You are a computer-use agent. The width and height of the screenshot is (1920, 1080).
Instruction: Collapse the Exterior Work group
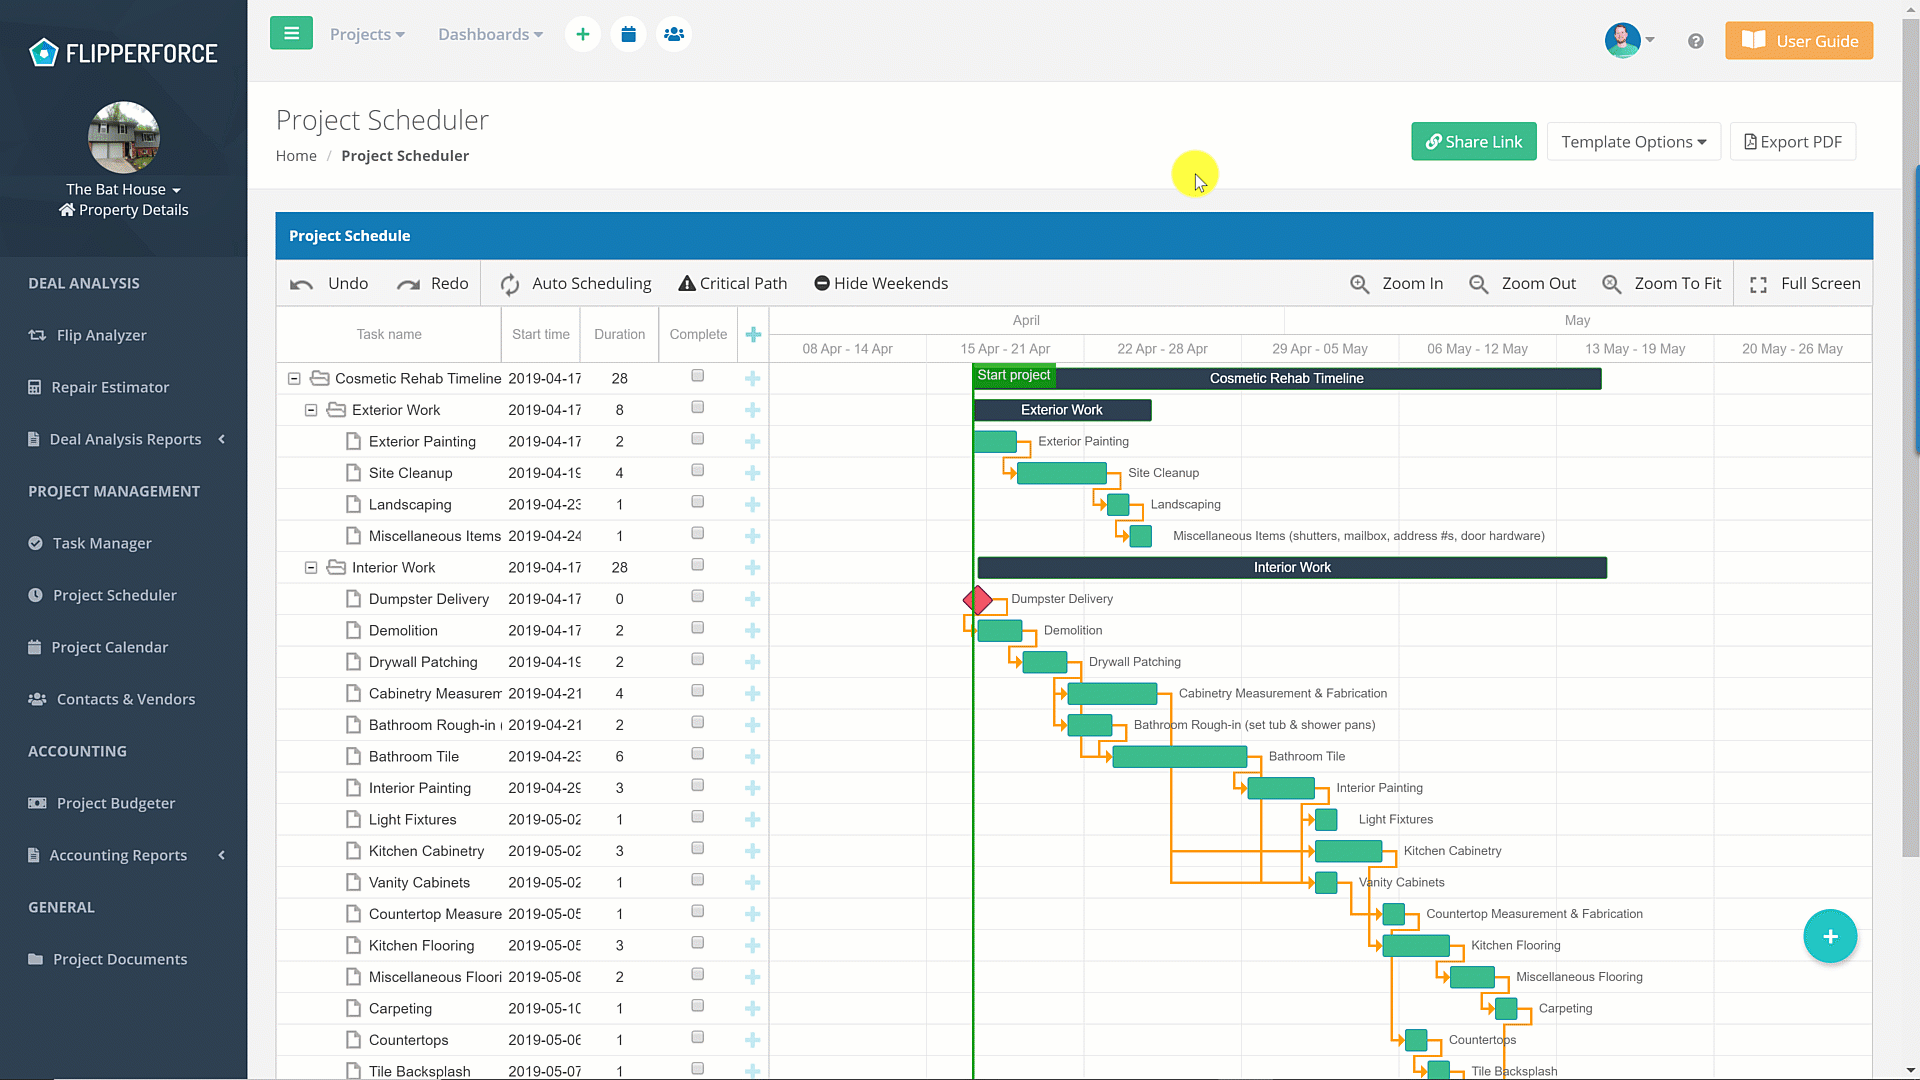click(311, 410)
